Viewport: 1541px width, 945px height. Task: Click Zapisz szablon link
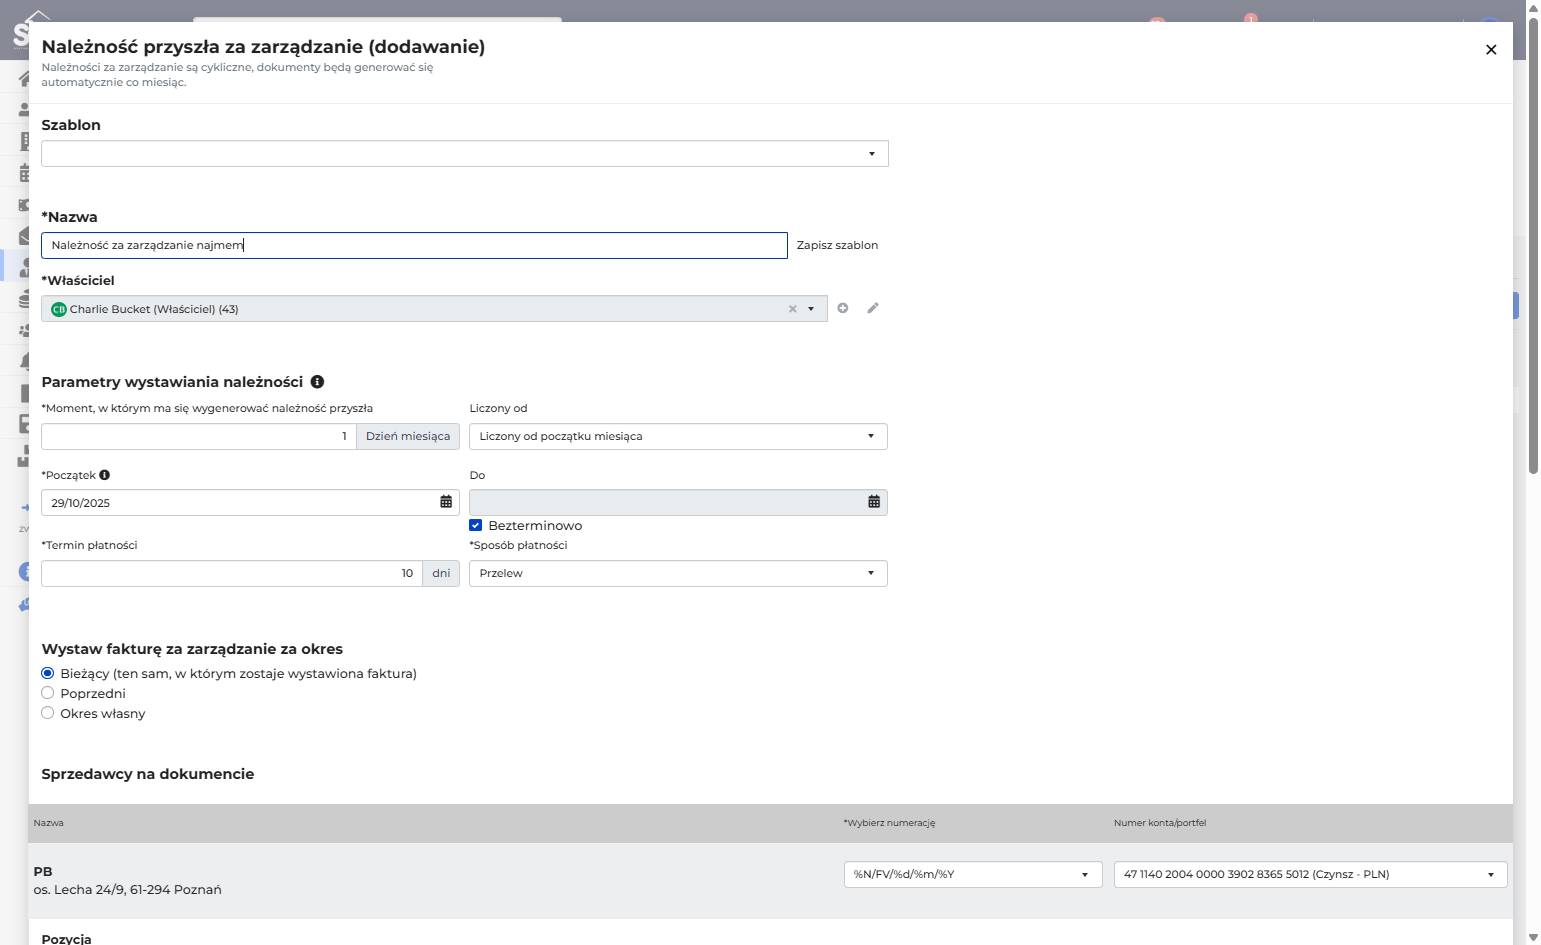(837, 246)
